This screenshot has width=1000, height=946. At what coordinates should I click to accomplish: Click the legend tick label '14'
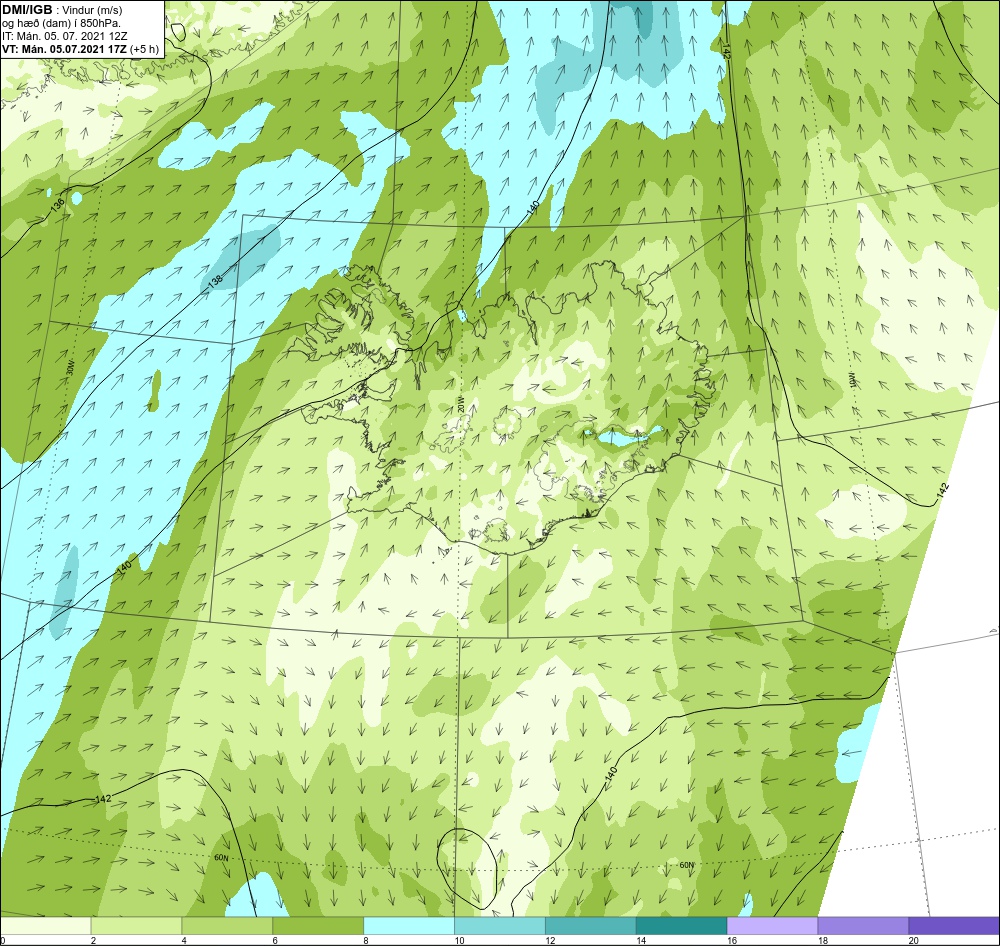click(x=641, y=940)
